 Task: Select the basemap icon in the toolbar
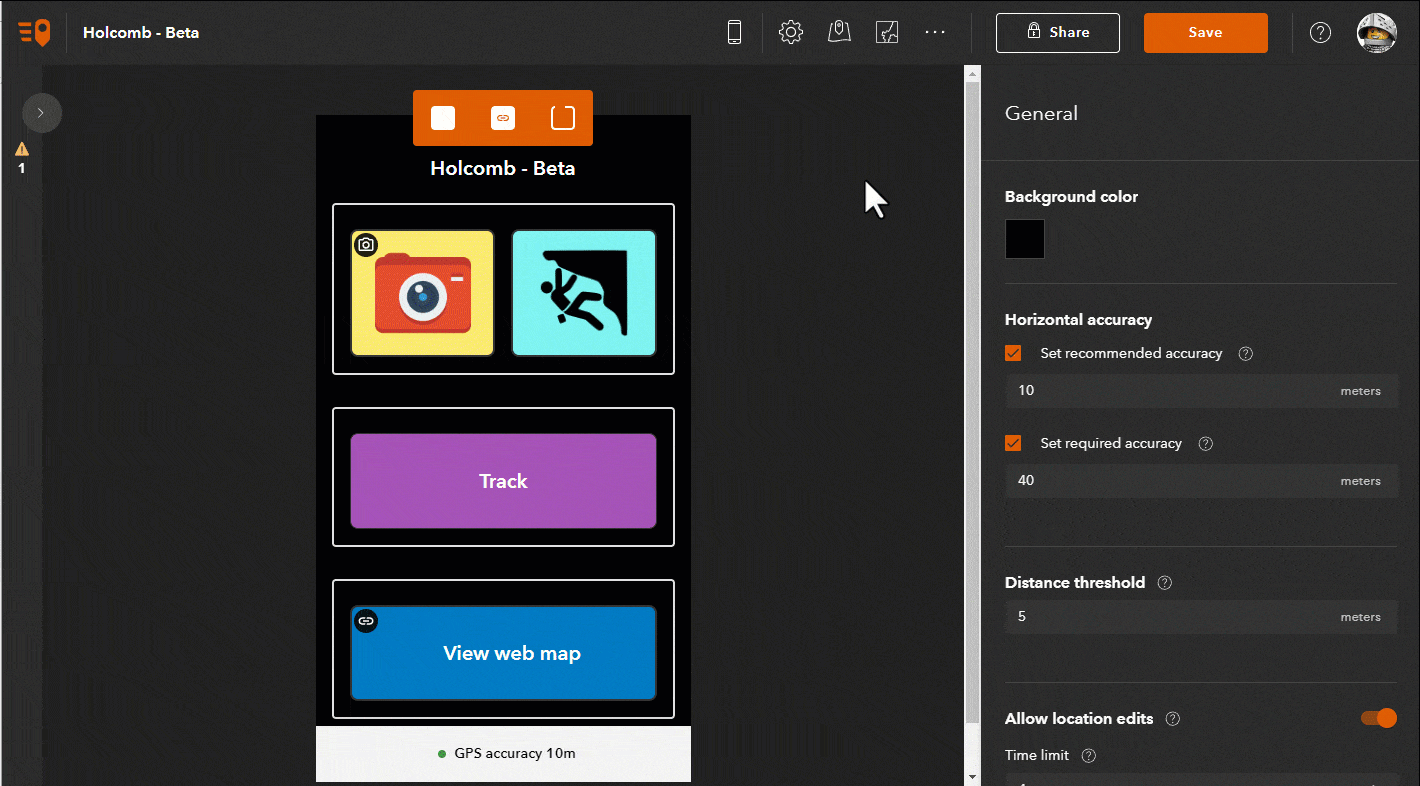887,32
